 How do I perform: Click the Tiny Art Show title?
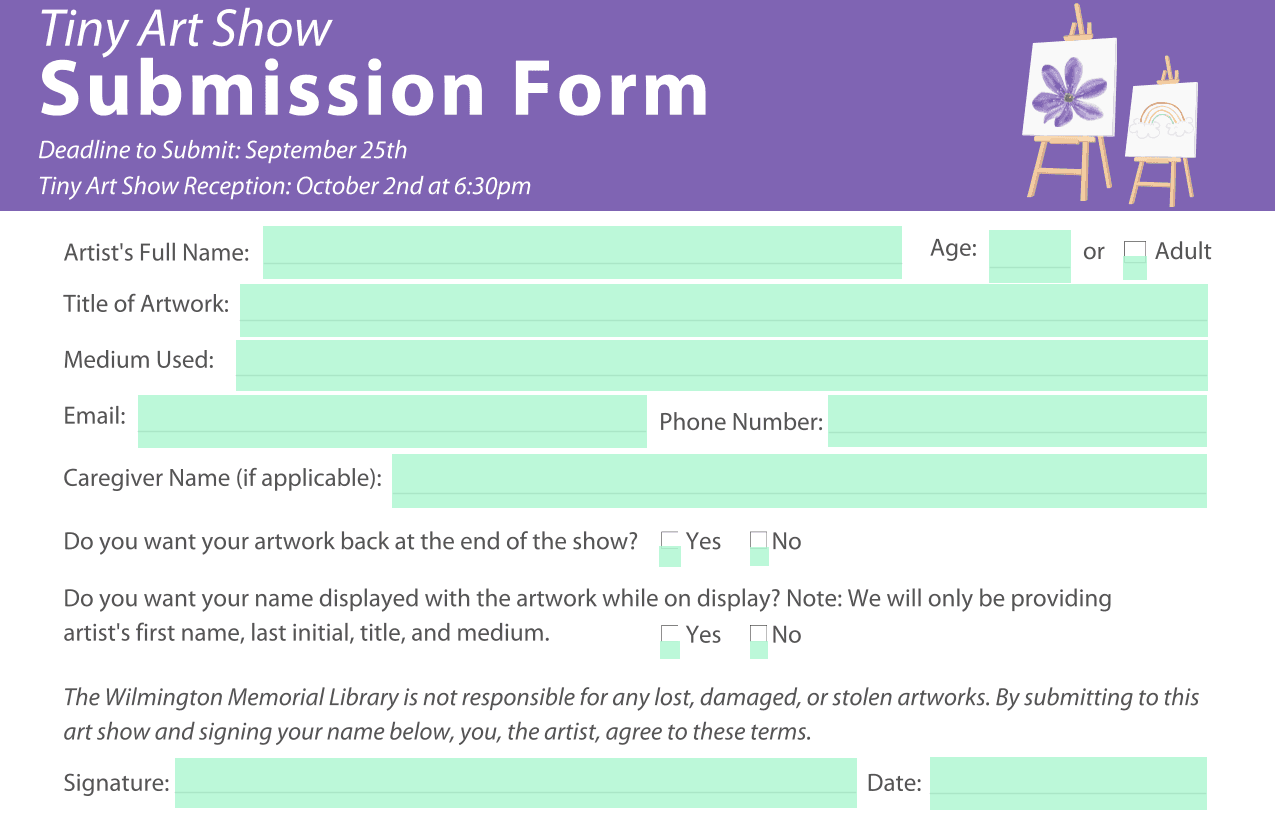(186, 28)
